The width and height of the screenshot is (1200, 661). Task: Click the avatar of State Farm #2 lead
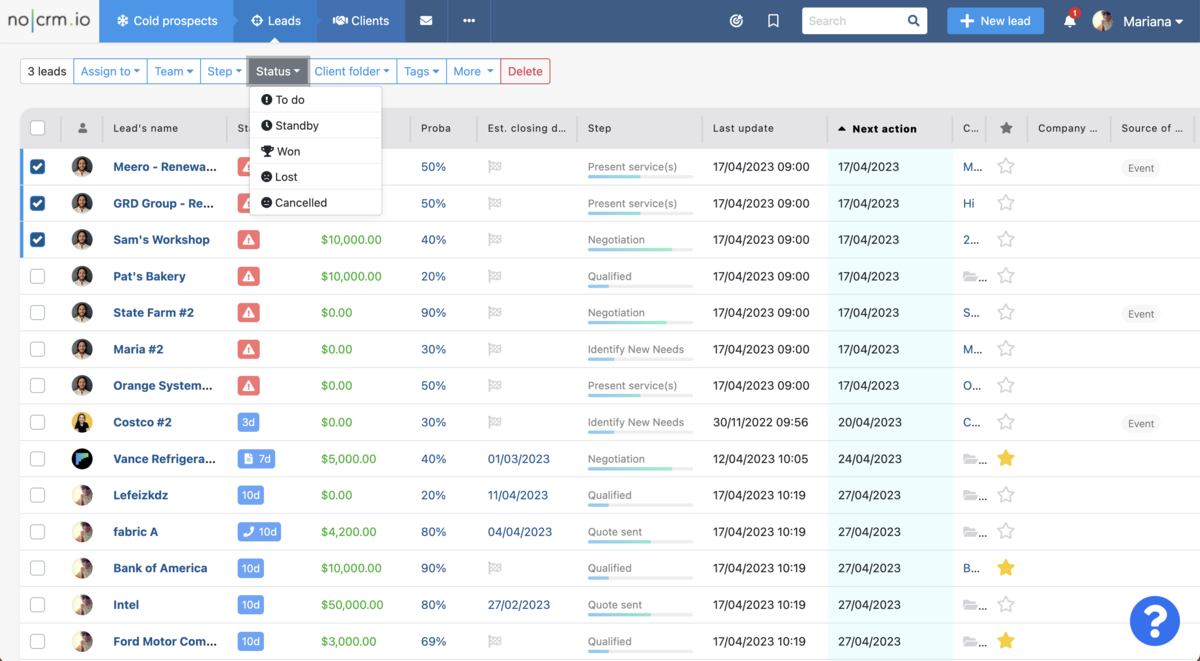pos(82,313)
